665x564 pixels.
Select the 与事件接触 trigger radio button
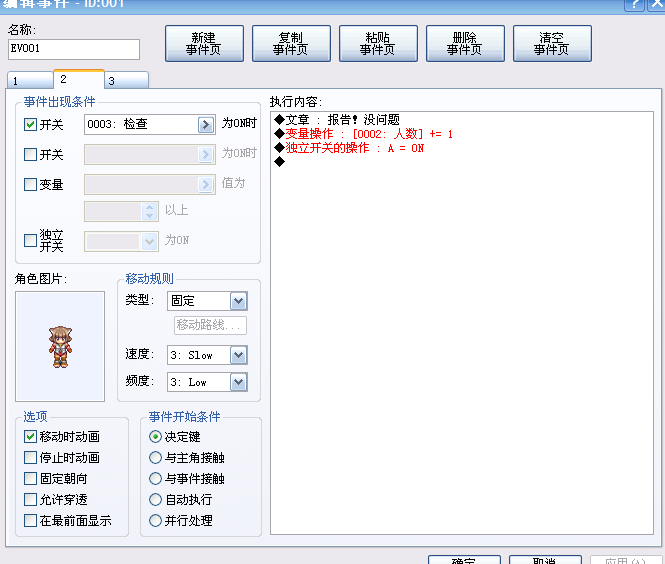coord(155,478)
